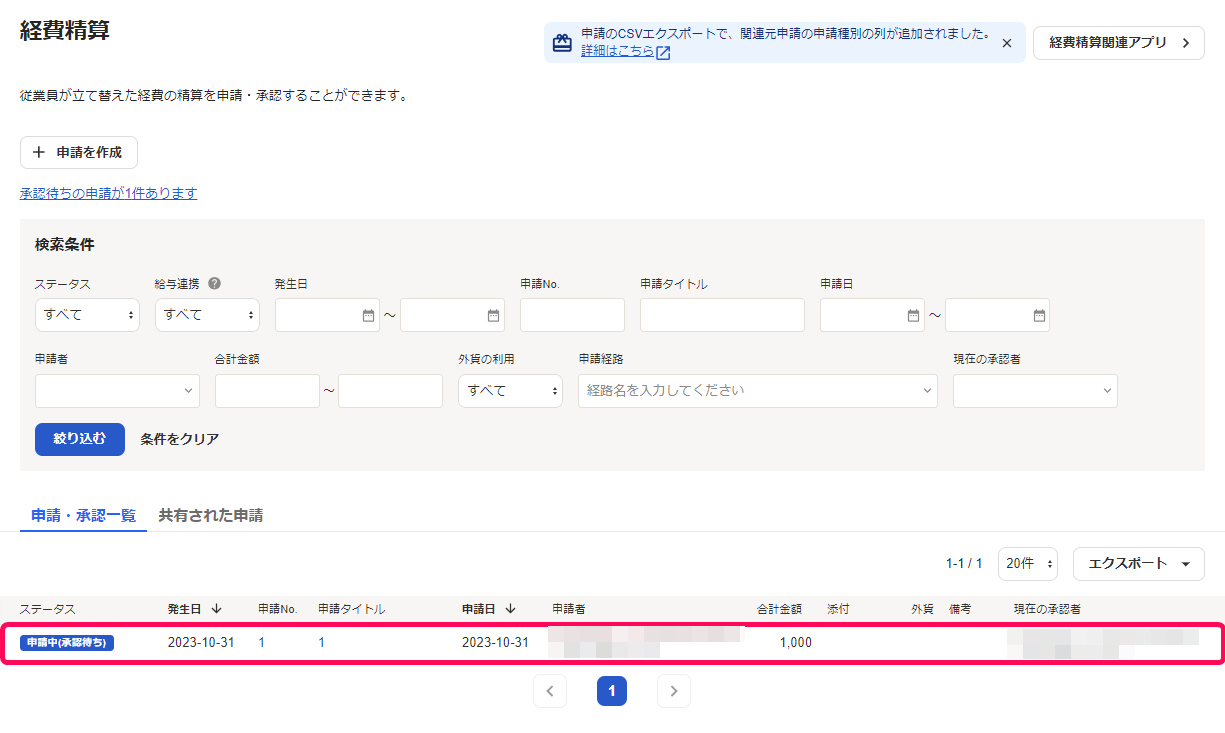1225x733 pixels.
Task: Focus the 申請No. input field
Action: 572,315
